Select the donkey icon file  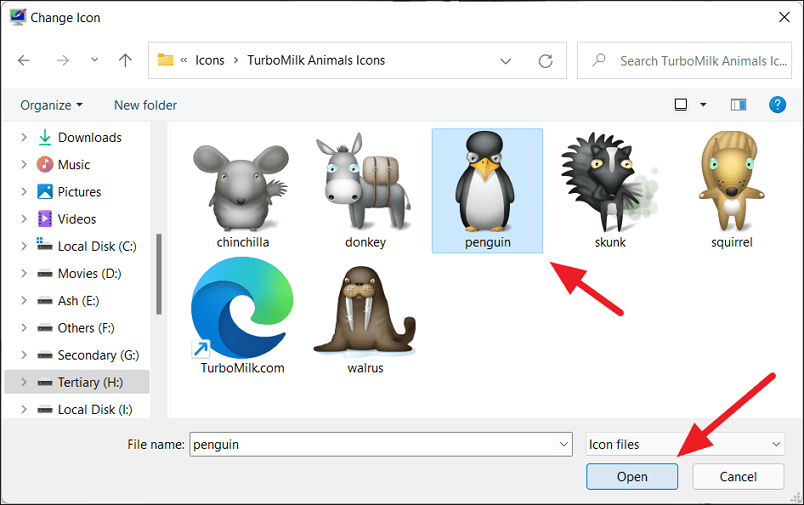(x=365, y=191)
